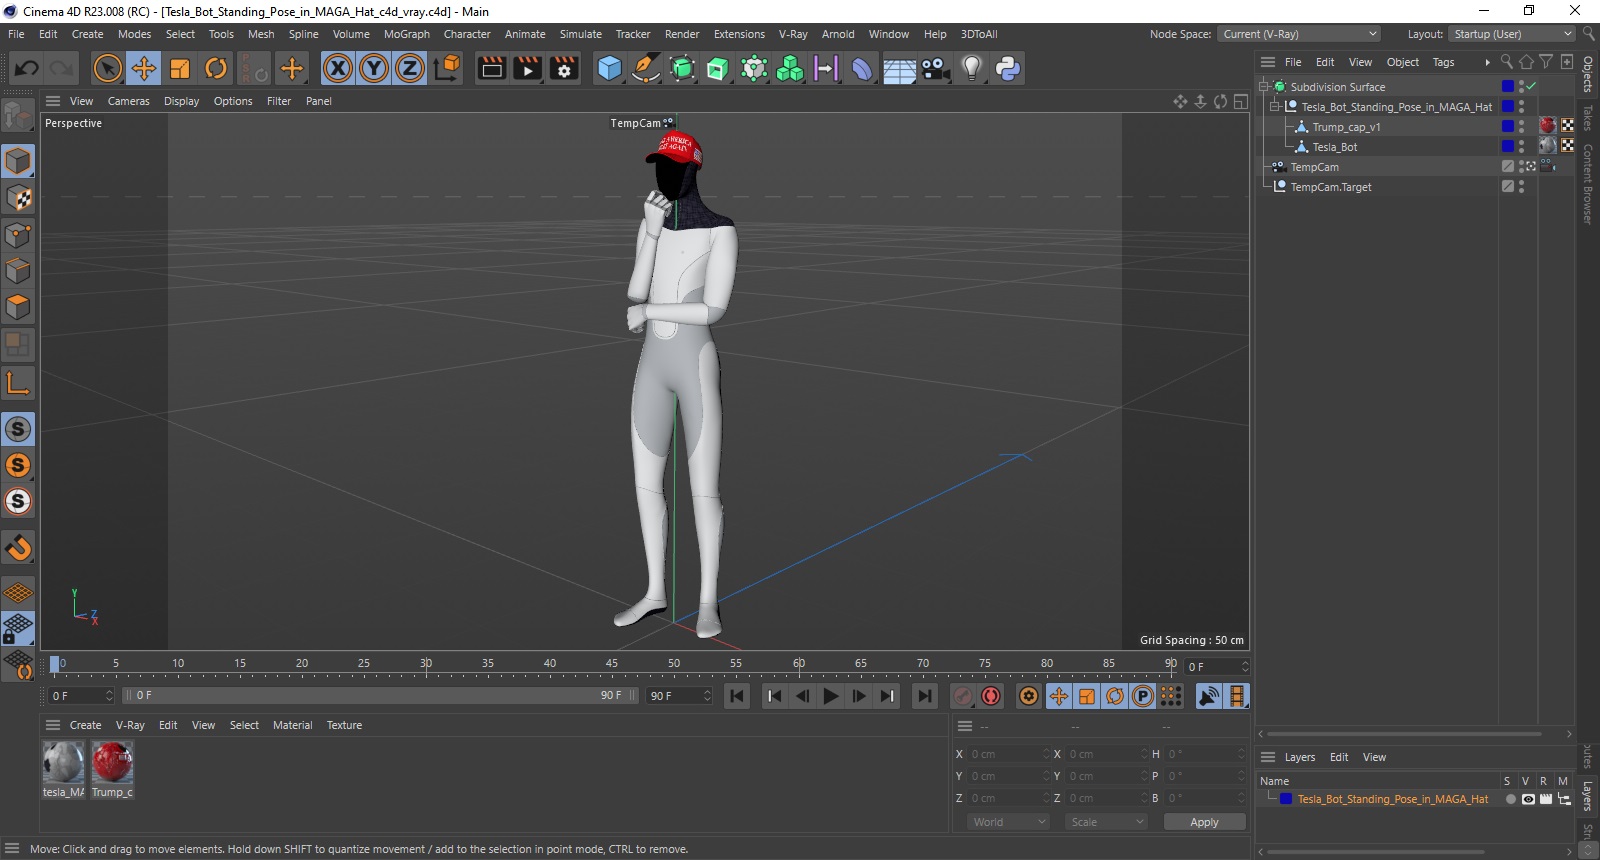Open Render Settings

[x=564, y=68]
